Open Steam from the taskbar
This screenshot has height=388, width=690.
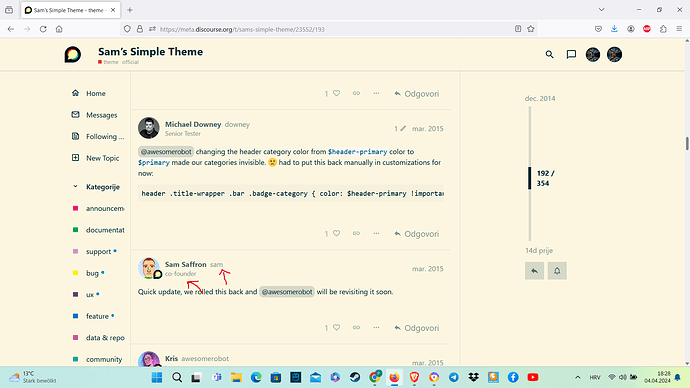coord(355,377)
